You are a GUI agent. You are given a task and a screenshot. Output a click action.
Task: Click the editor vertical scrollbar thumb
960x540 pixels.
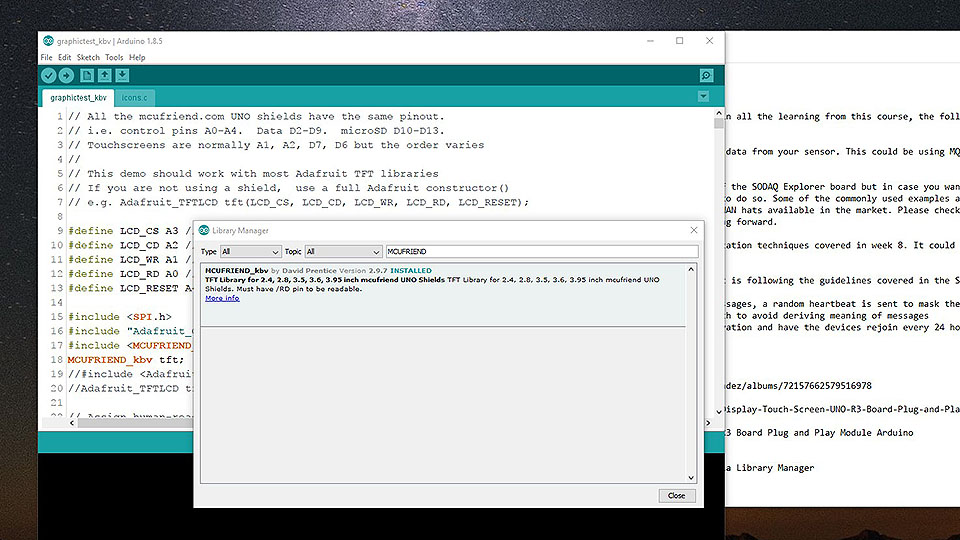click(x=719, y=123)
